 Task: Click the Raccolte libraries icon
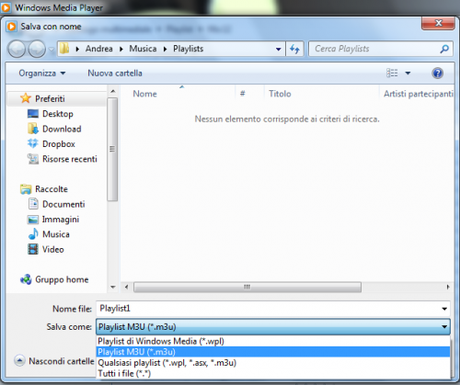click(26, 189)
